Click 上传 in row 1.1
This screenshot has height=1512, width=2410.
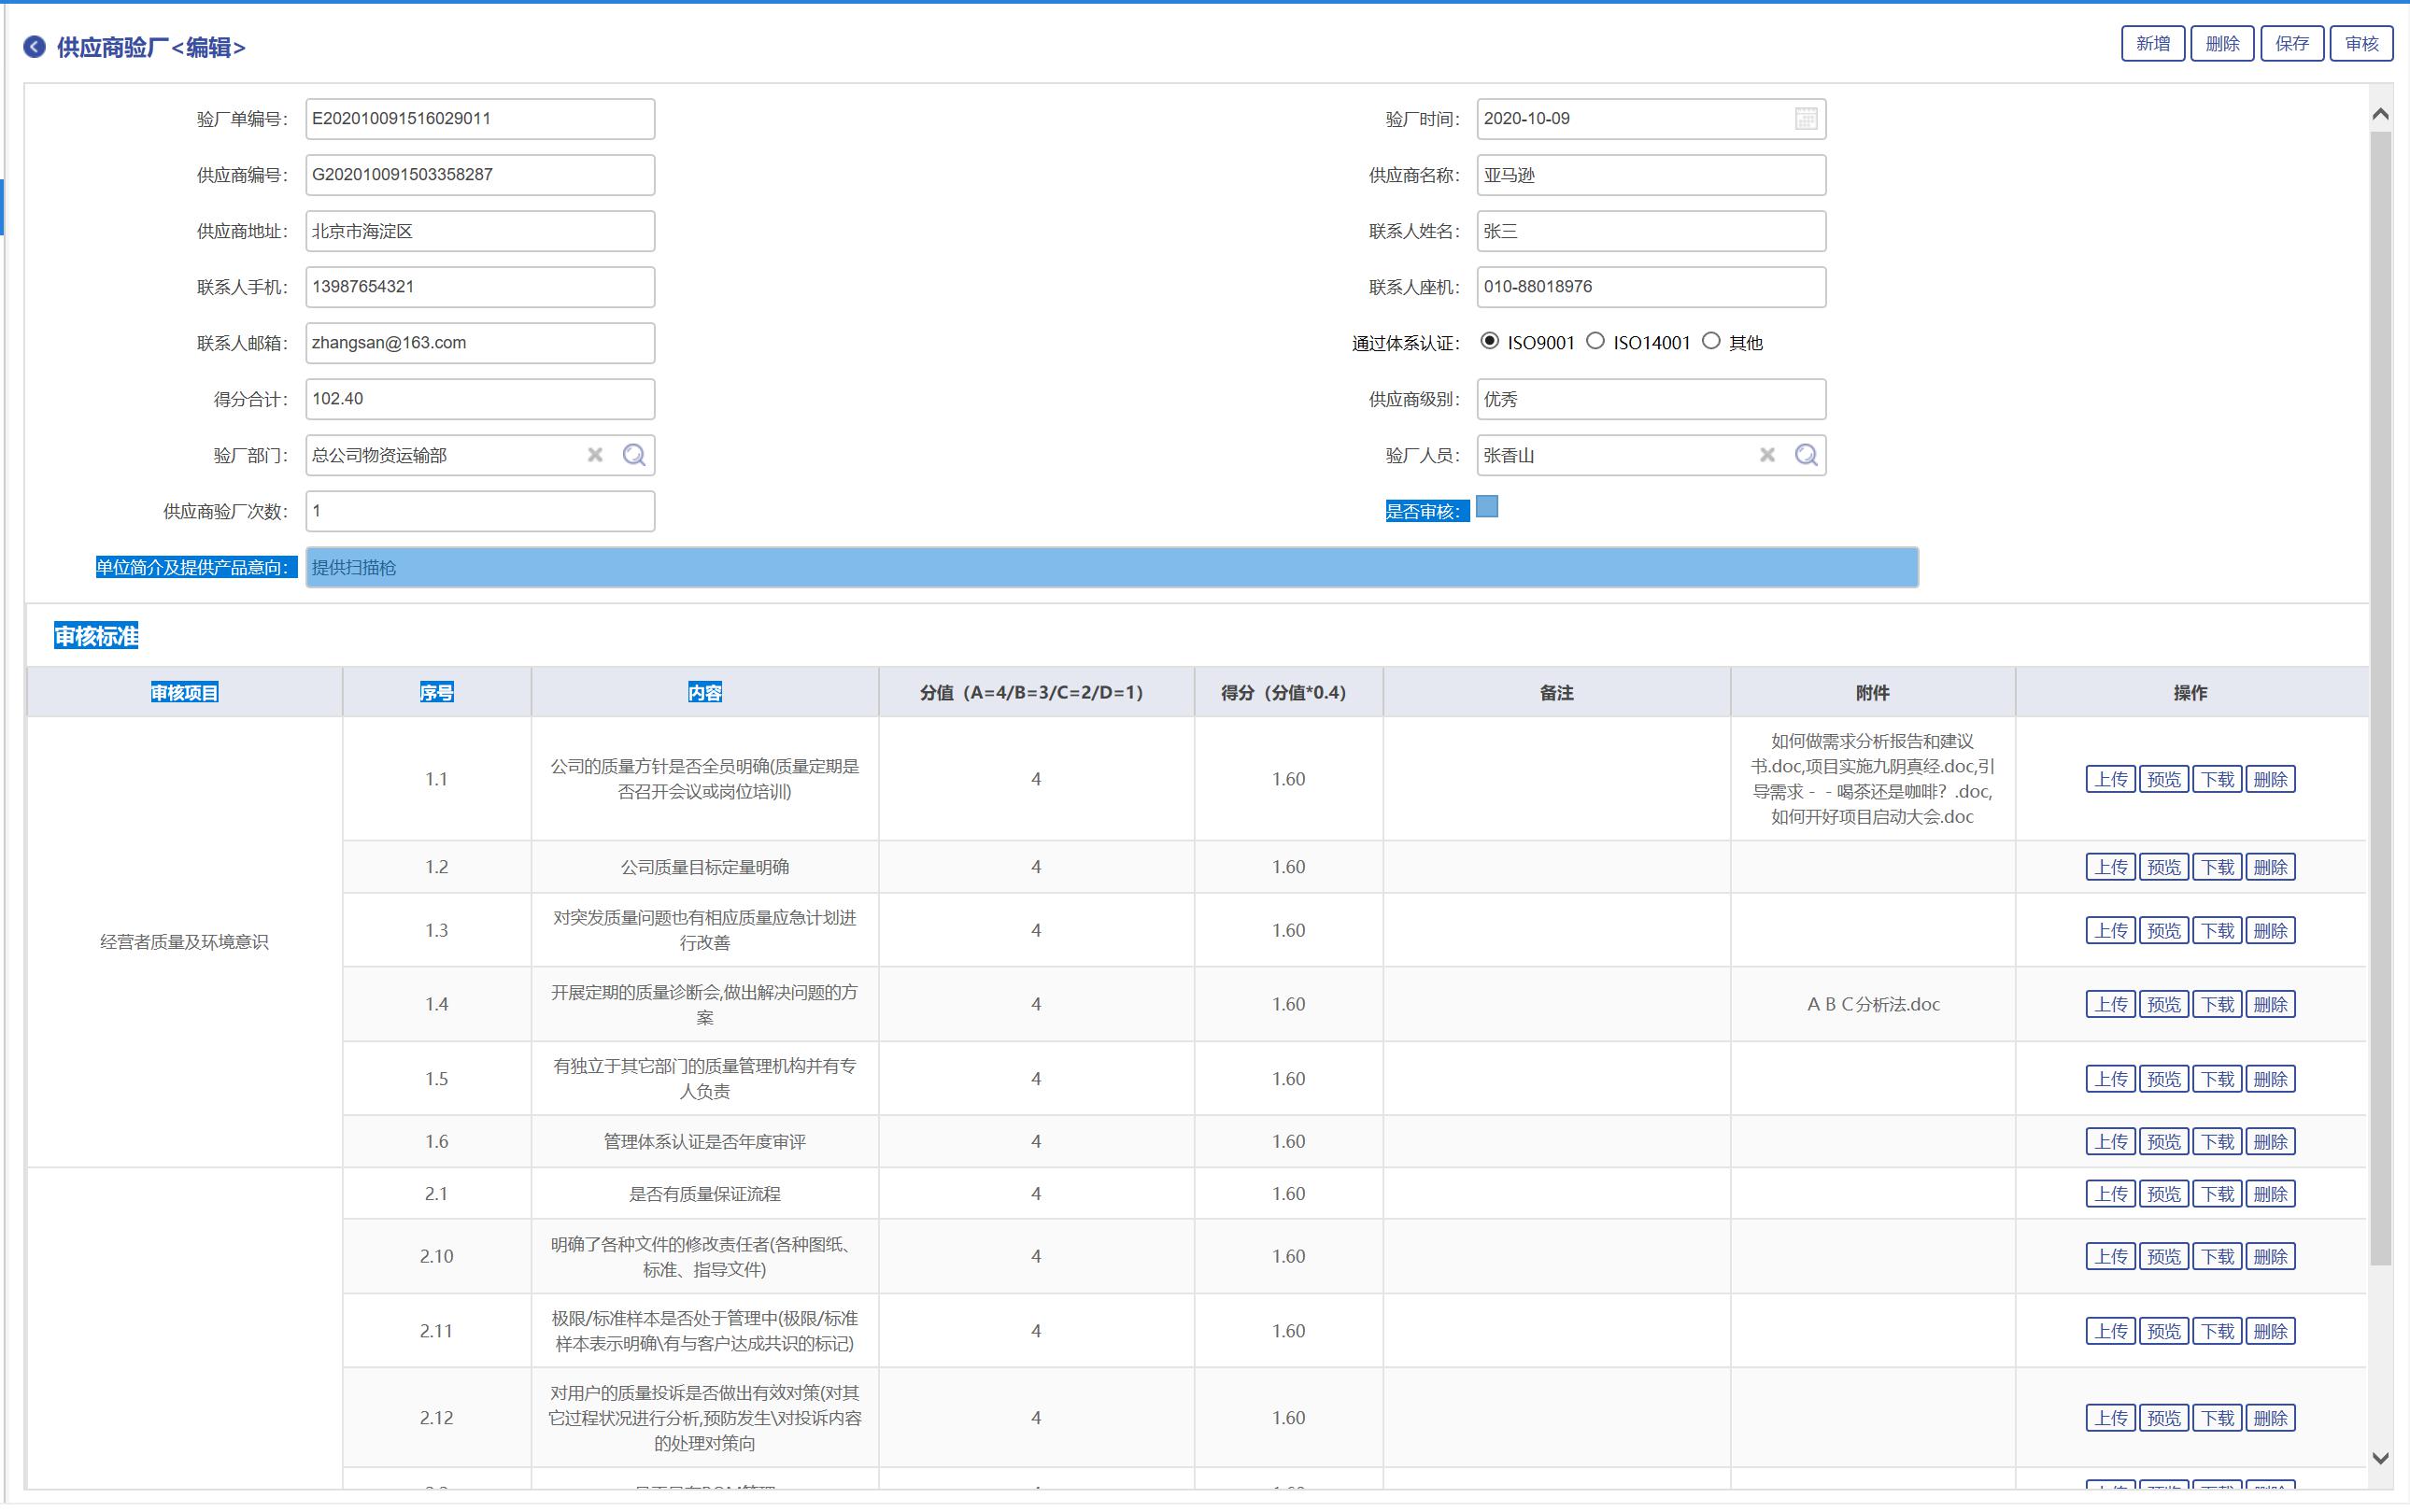(2110, 780)
